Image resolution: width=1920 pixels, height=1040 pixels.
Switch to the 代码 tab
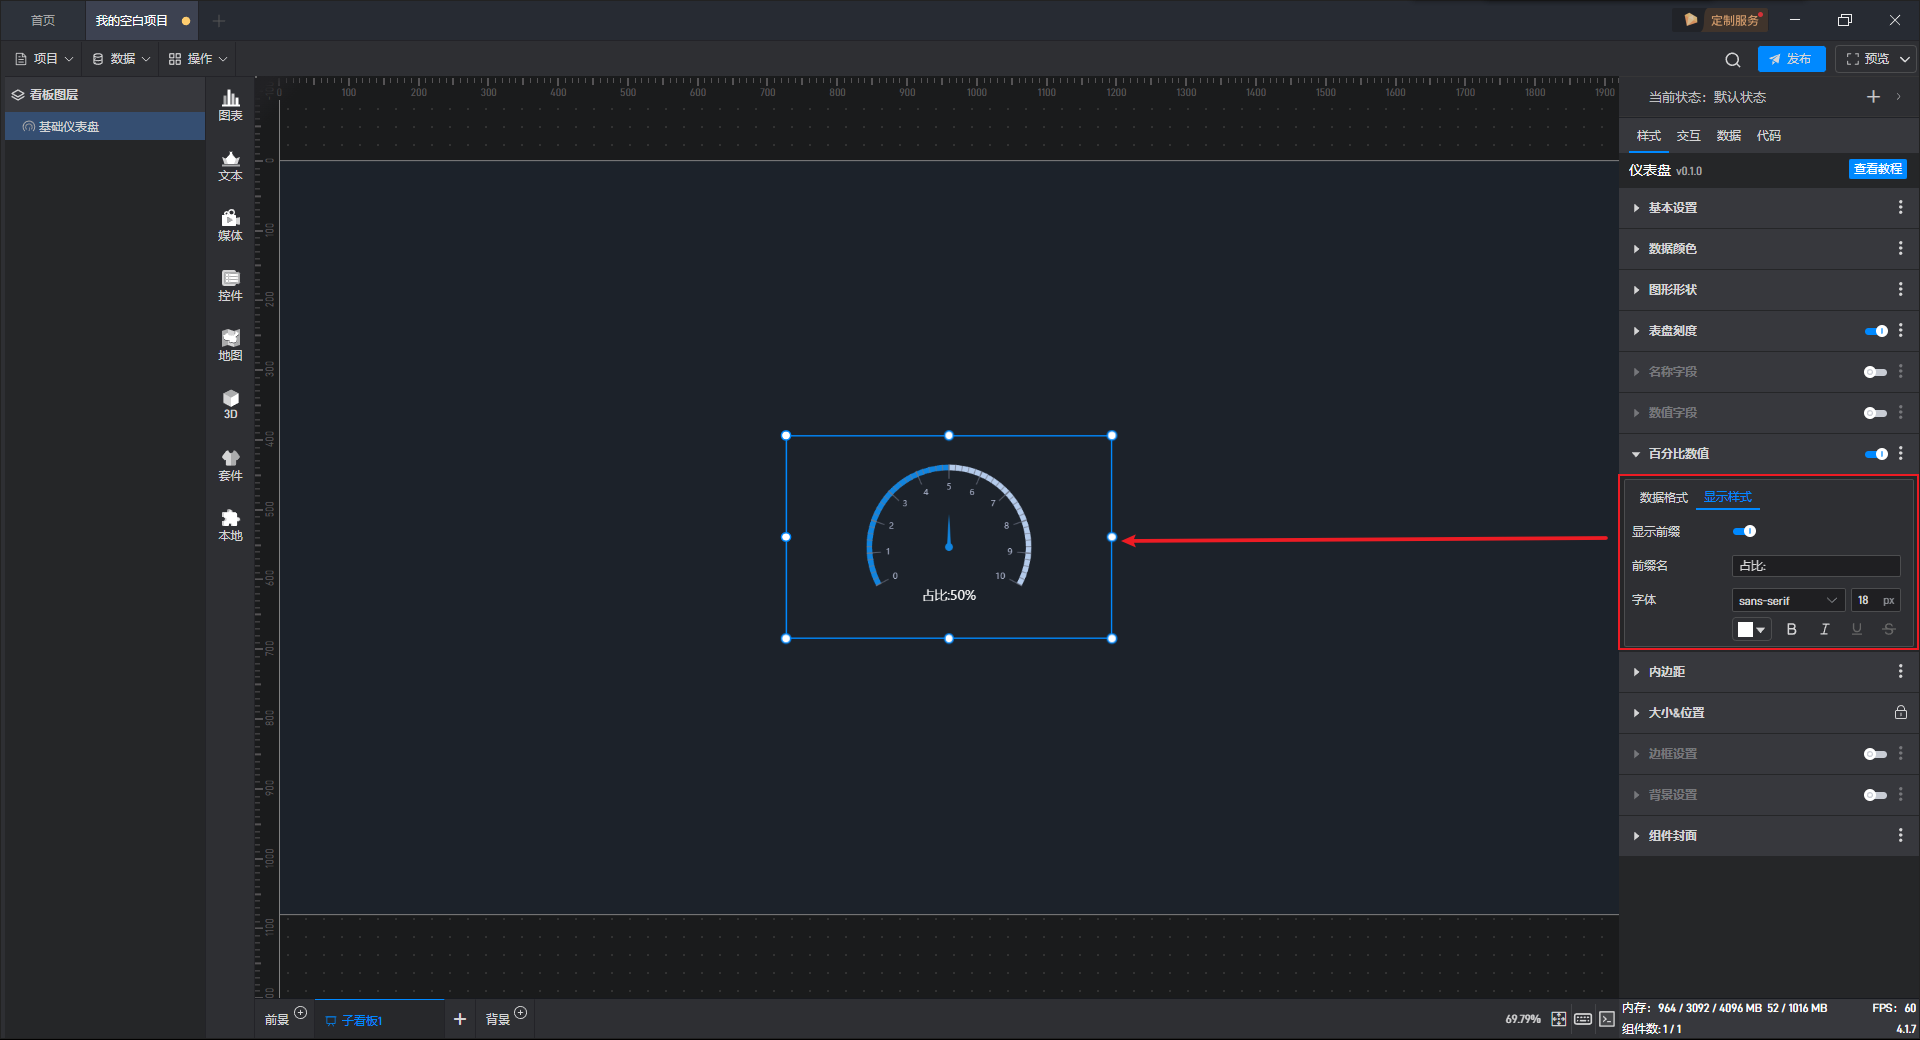click(1768, 136)
